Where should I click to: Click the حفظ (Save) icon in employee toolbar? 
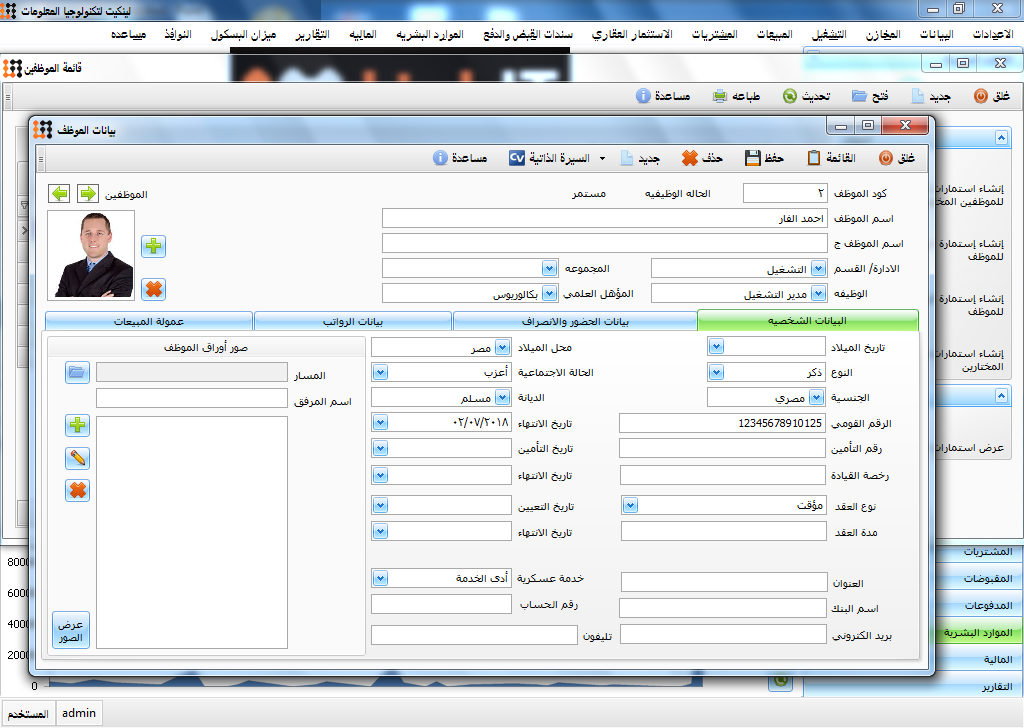pos(753,158)
